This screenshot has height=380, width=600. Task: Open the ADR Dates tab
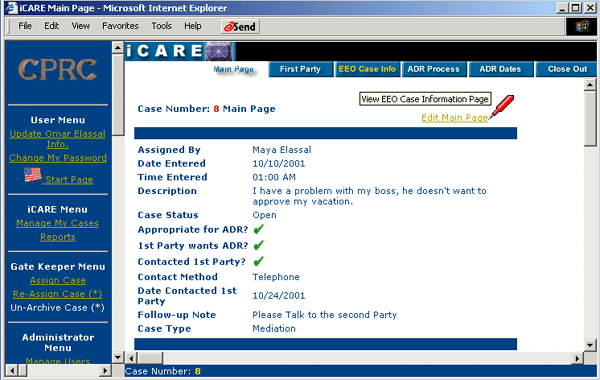tap(500, 69)
